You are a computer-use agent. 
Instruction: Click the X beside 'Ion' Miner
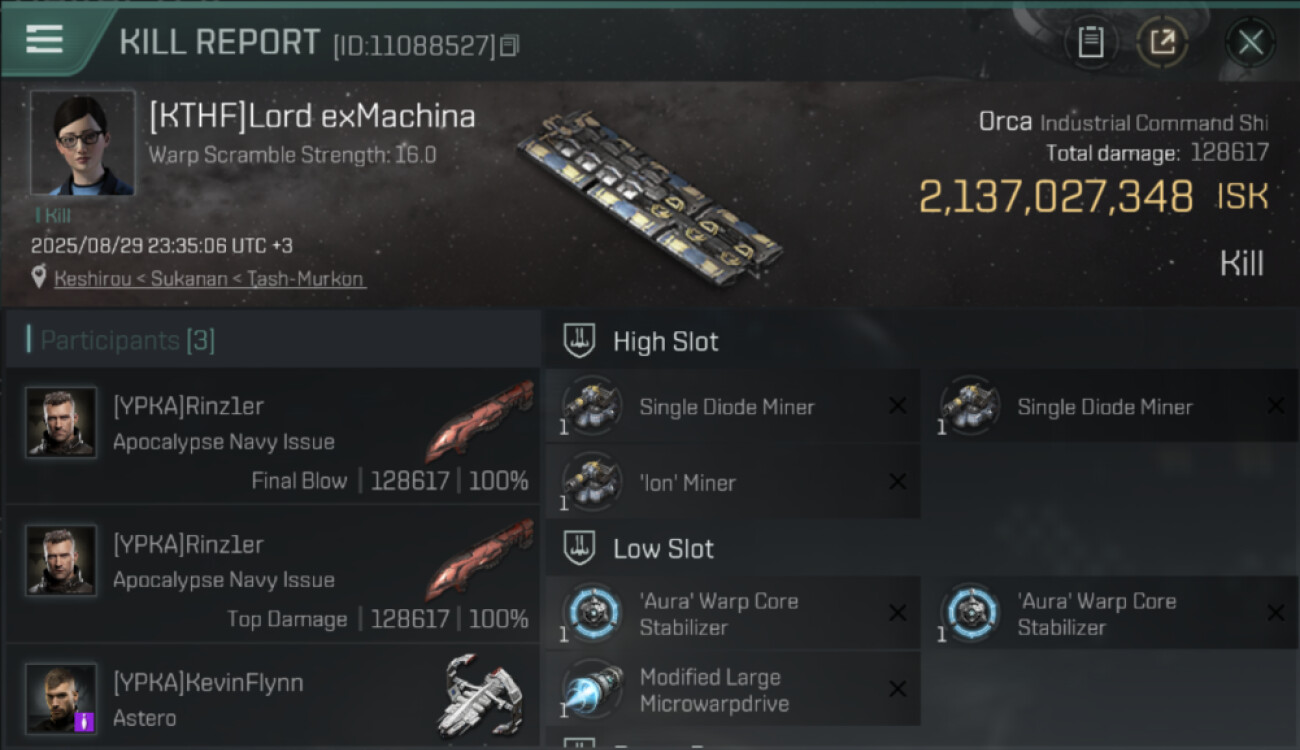coord(898,482)
